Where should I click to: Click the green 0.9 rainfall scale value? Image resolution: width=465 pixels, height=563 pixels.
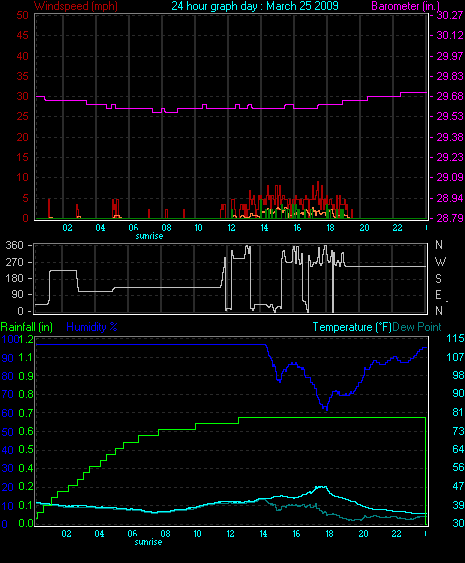[x=26, y=376]
